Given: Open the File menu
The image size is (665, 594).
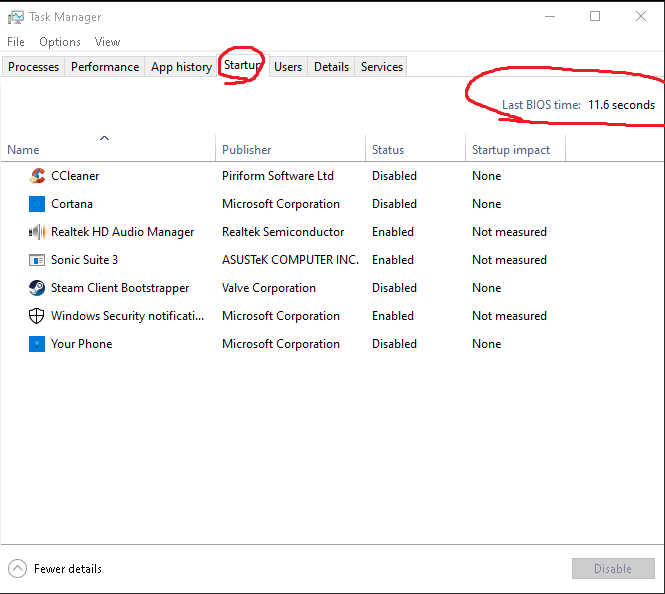Looking at the screenshot, I should (x=16, y=42).
